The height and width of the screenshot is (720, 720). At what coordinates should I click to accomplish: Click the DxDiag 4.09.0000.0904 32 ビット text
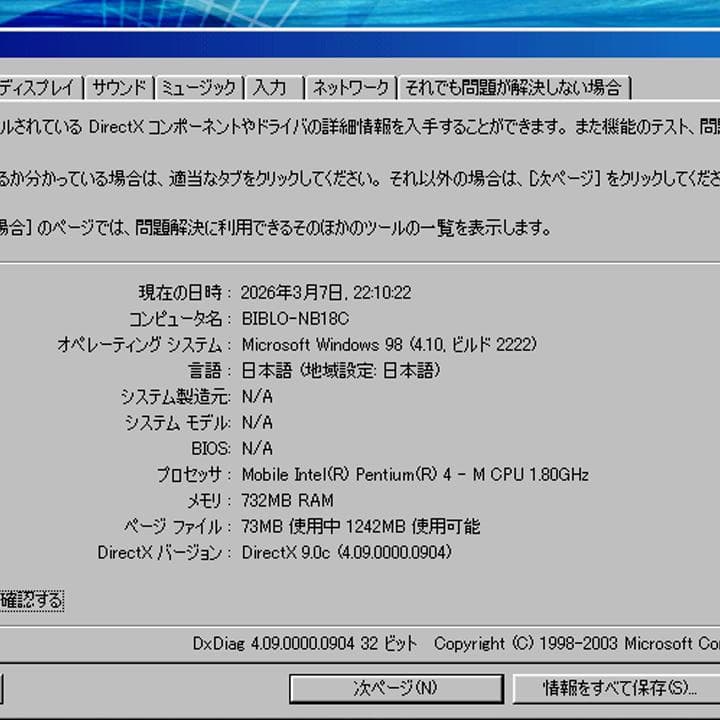(x=305, y=644)
